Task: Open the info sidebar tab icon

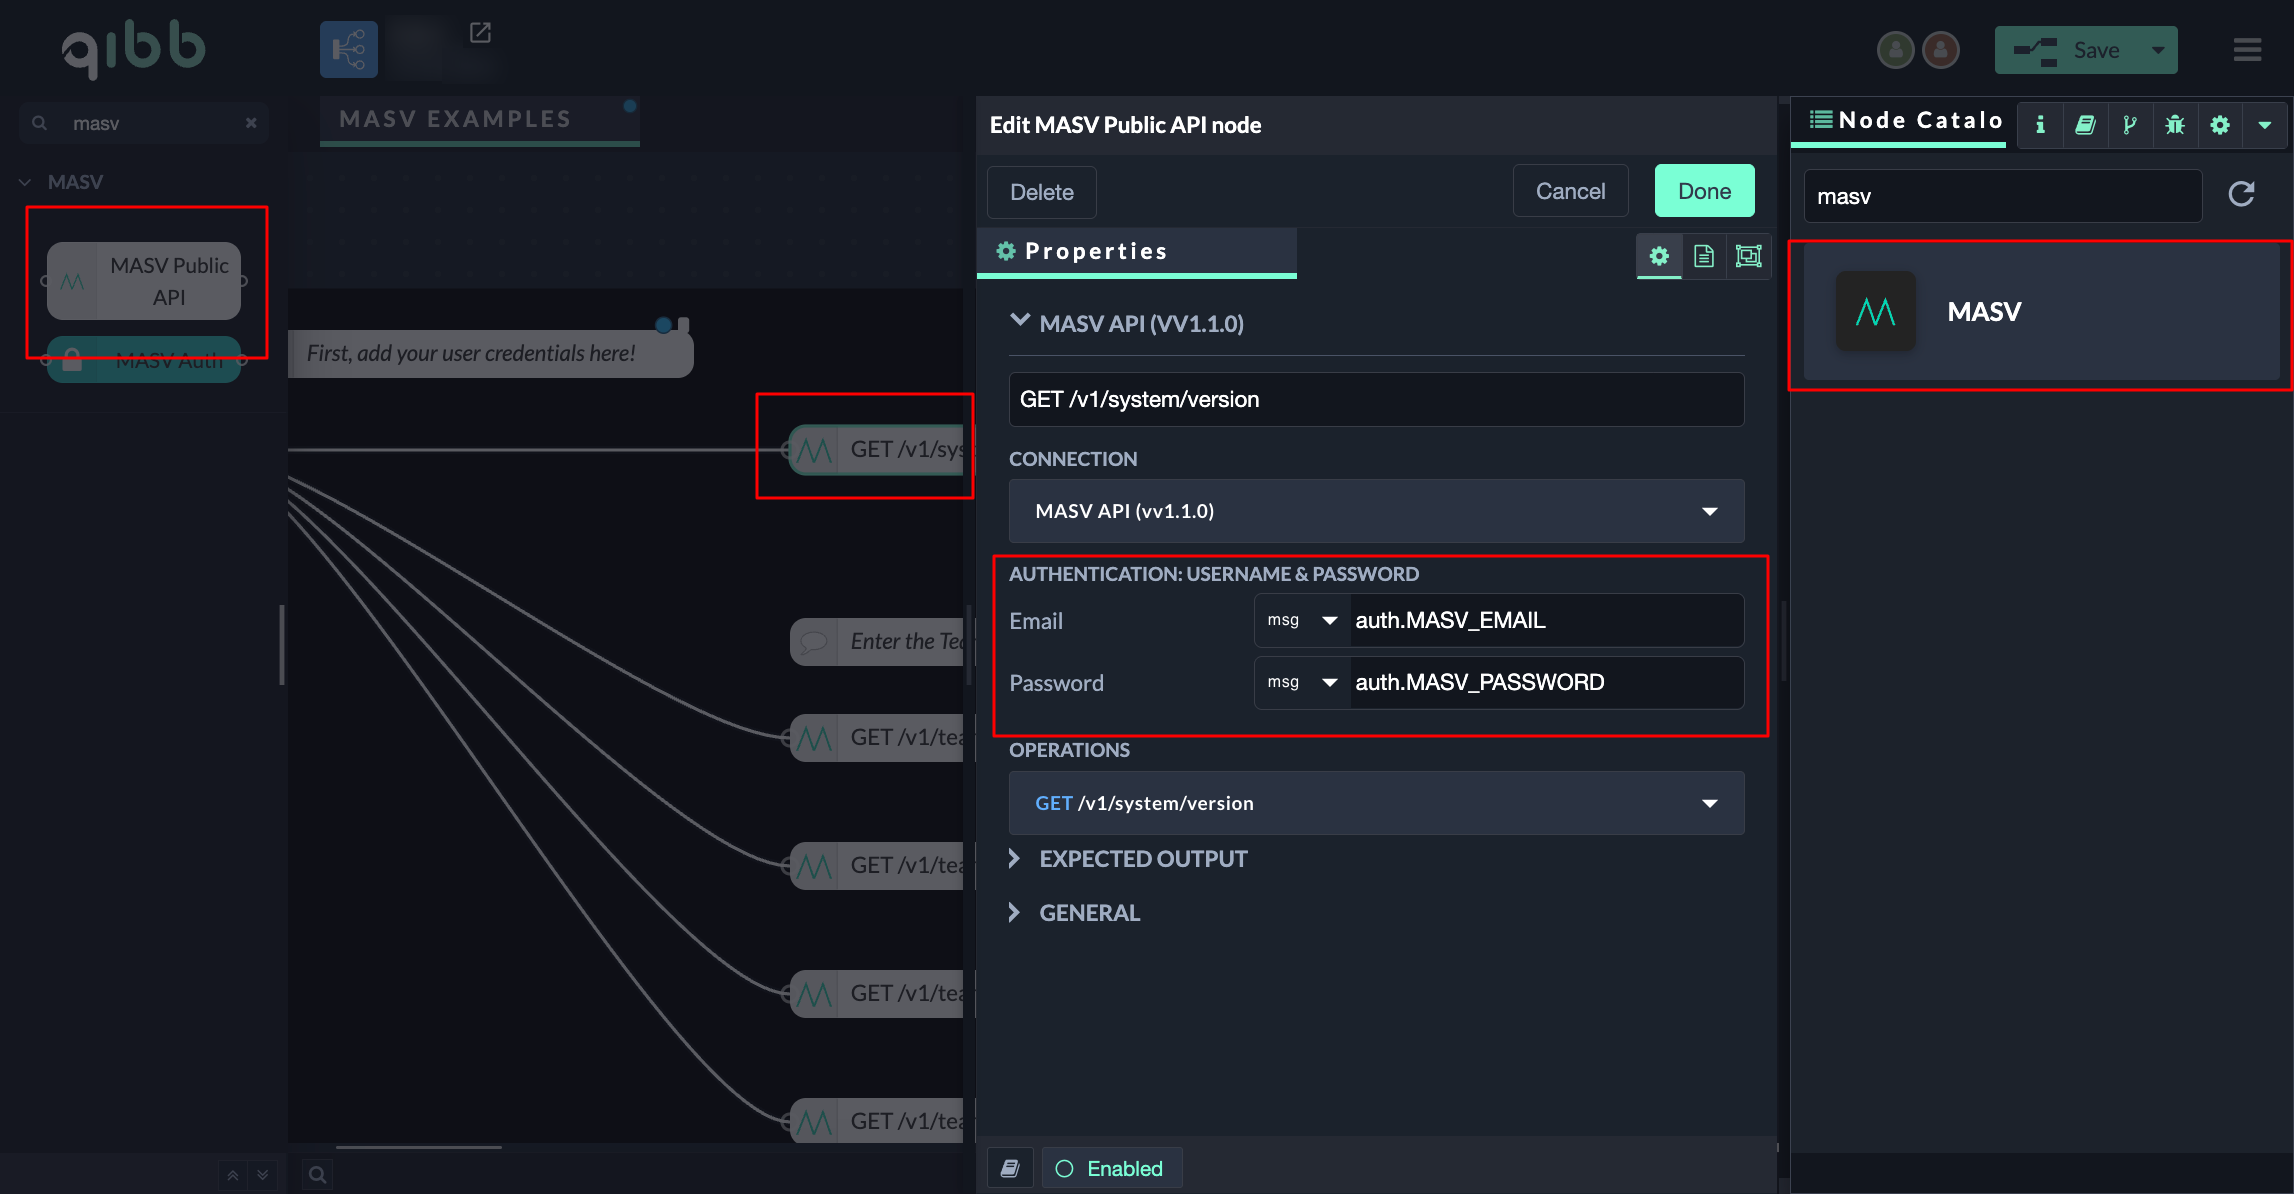Action: (x=2040, y=125)
